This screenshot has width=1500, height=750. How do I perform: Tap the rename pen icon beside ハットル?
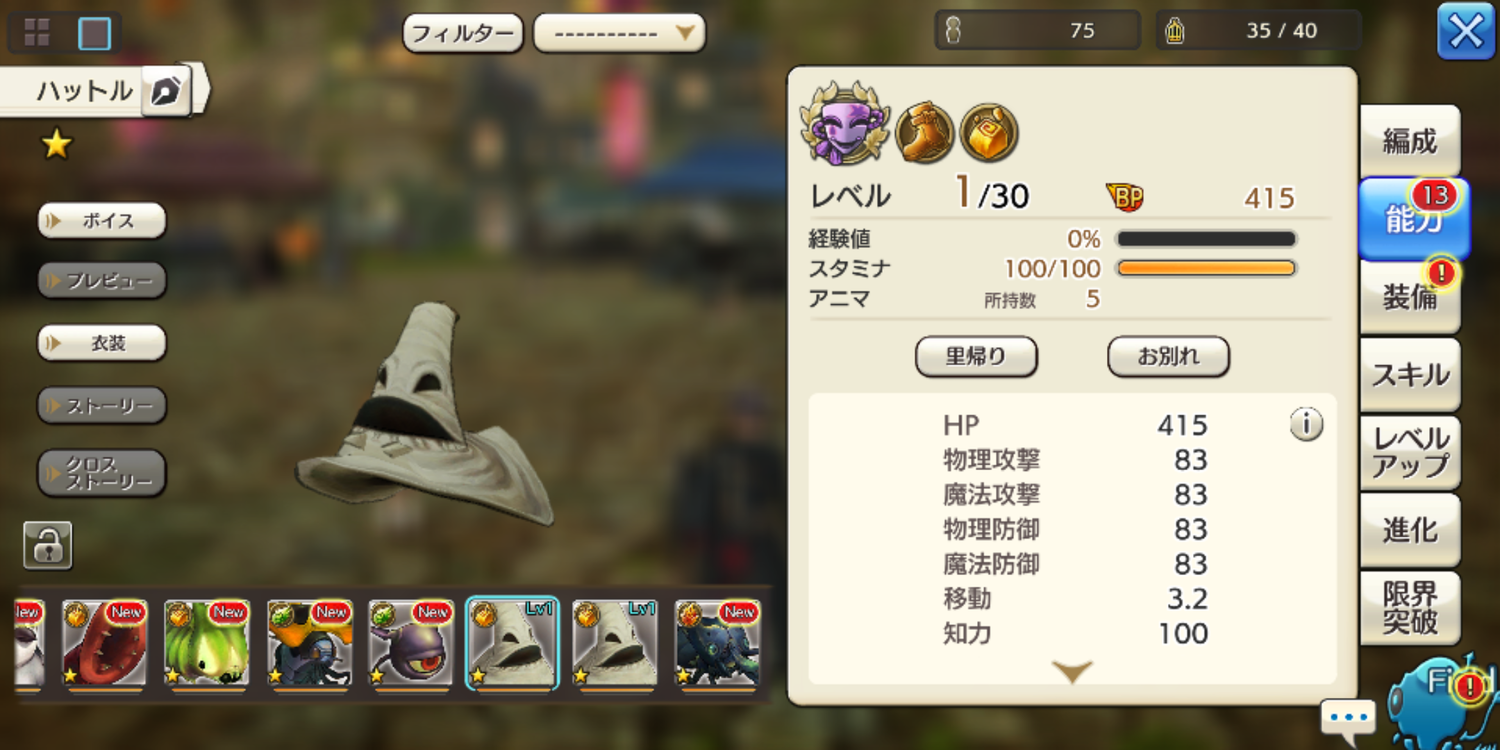click(166, 92)
